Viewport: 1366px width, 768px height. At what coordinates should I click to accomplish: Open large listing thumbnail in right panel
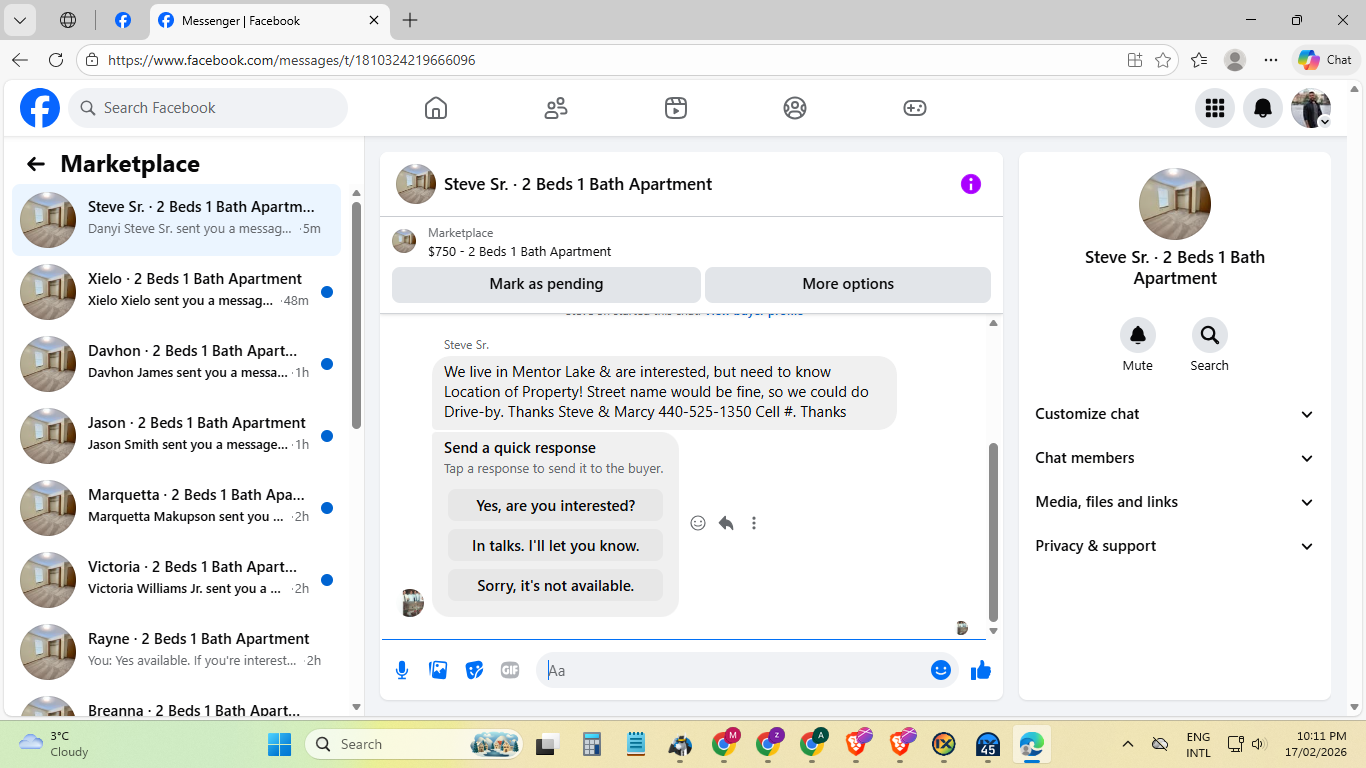[x=1175, y=204]
